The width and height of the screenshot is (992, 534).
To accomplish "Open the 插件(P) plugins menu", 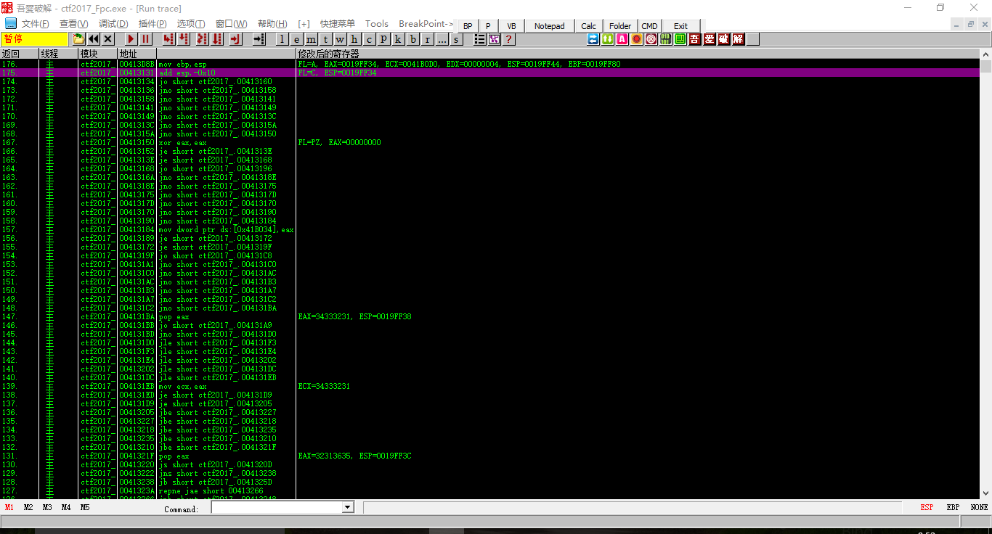I will tap(152, 23).
